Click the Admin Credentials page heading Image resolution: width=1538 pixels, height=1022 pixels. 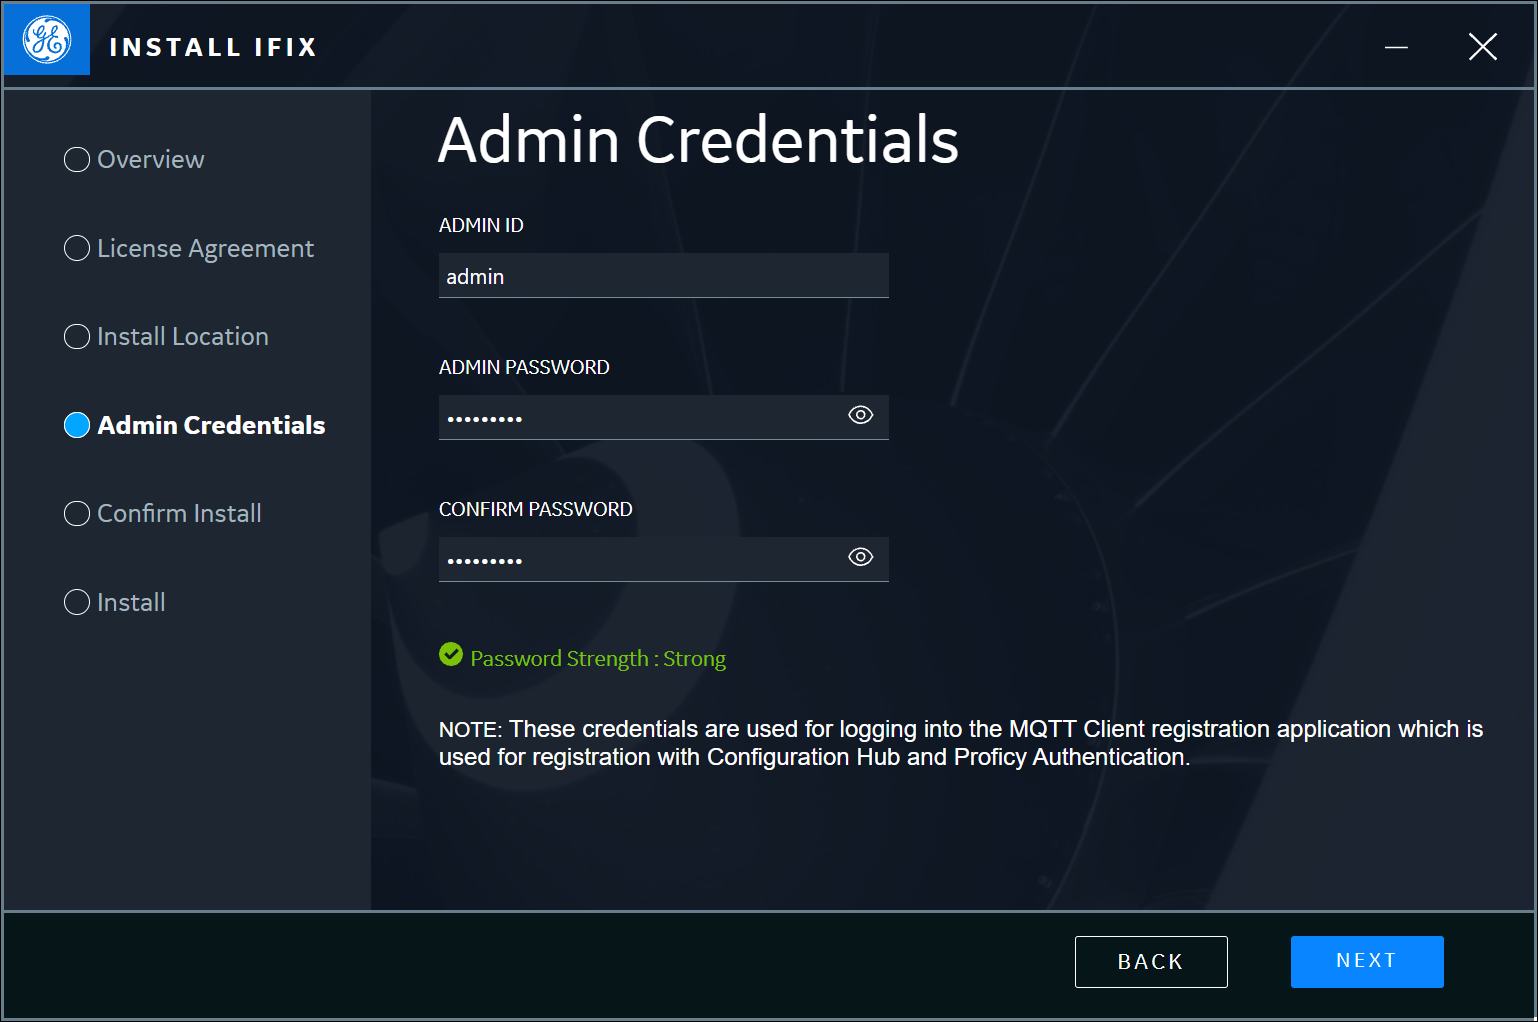[x=698, y=139]
